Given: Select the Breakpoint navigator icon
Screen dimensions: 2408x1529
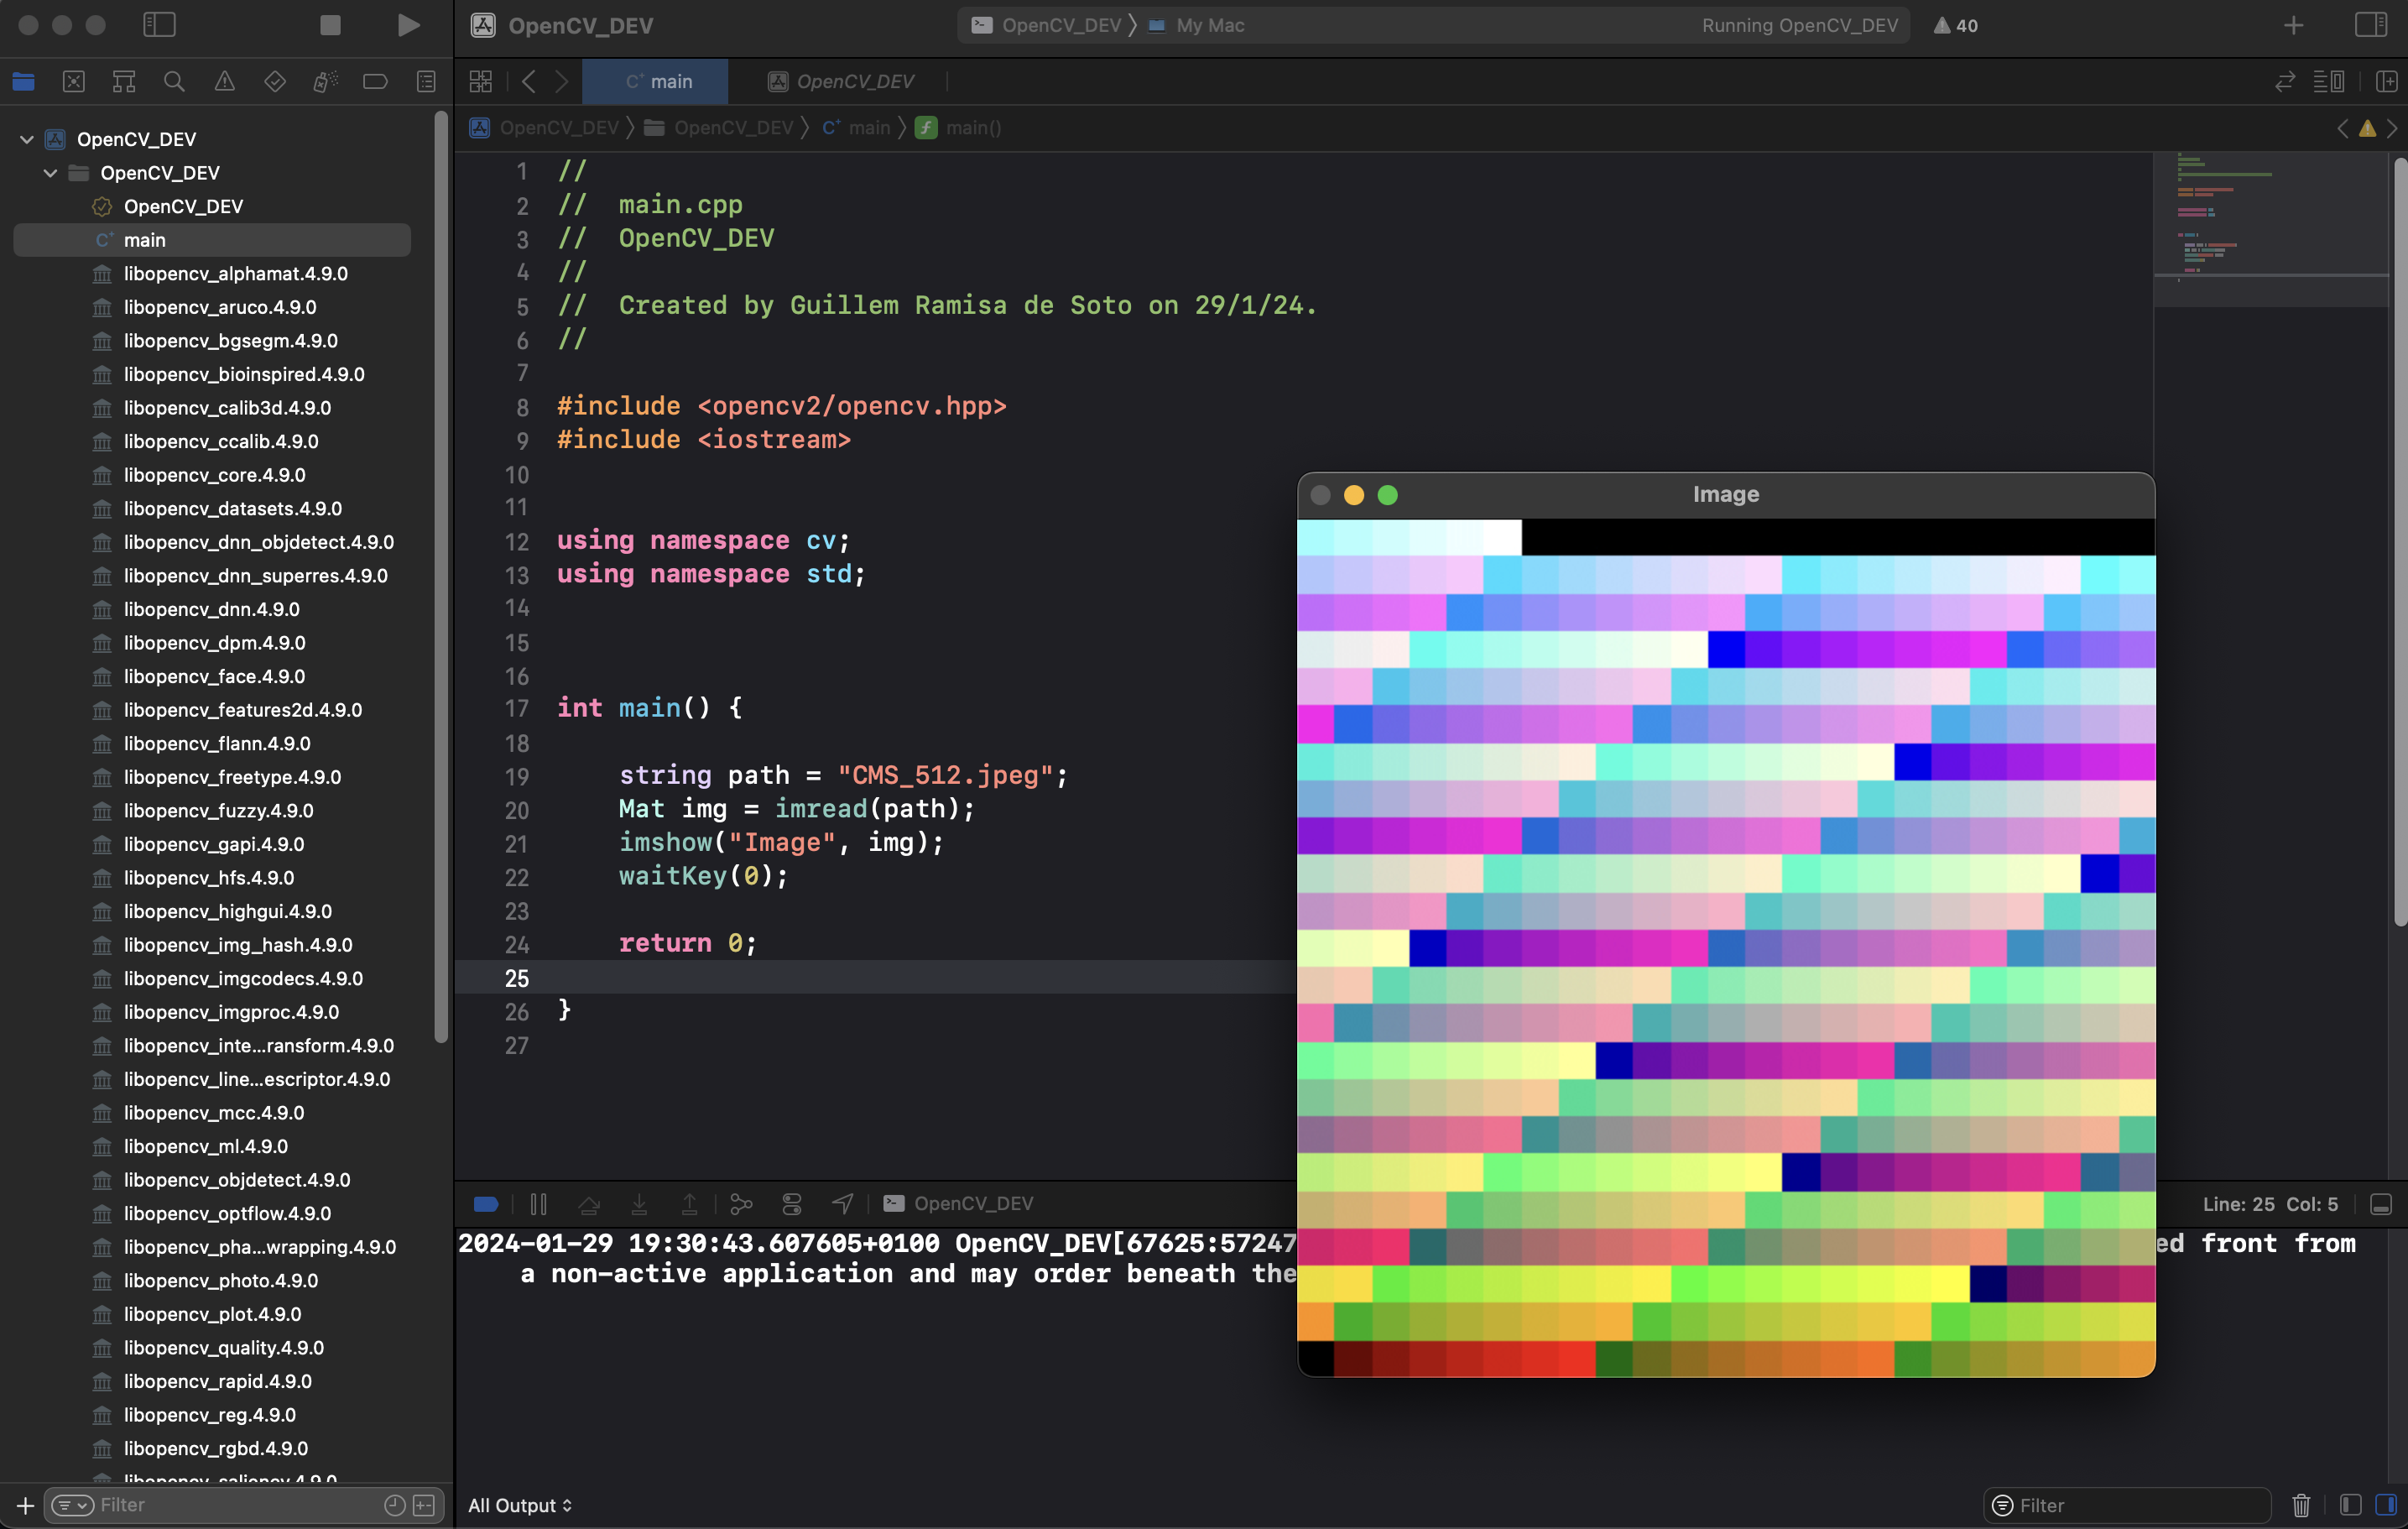Looking at the screenshot, I should pyautogui.click(x=375, y=82).
